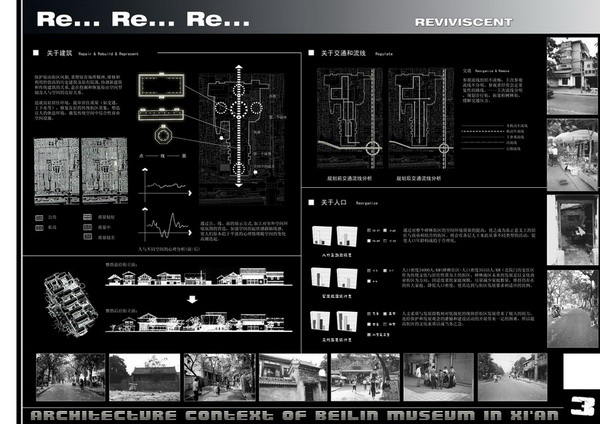Click the white square bullet beside "关于建筑"
This screenshot has height=424, width=600.
click(36, 53)
